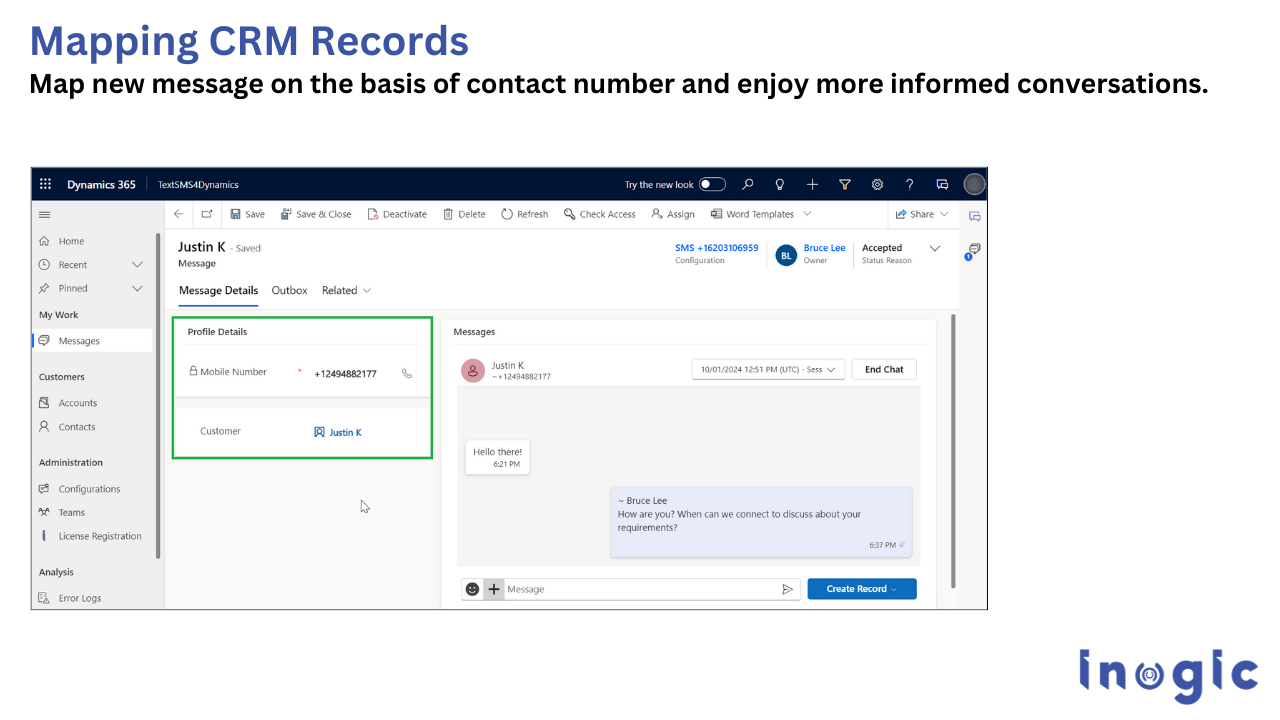1280x720 pixels.
Task: Click Justin K chat avatar icon
Action: click(473, 370)
